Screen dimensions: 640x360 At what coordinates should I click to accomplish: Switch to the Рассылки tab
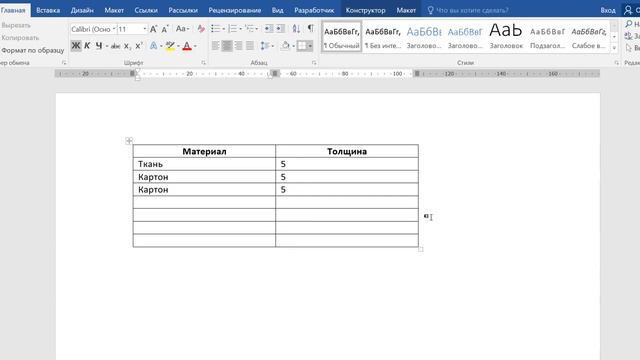pos(183,10)
